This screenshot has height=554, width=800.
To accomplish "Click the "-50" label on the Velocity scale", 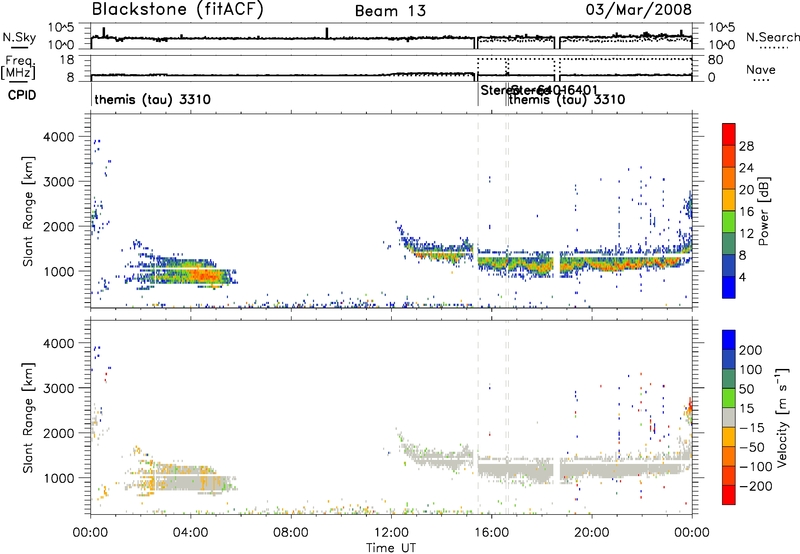I will pos(751,447).
